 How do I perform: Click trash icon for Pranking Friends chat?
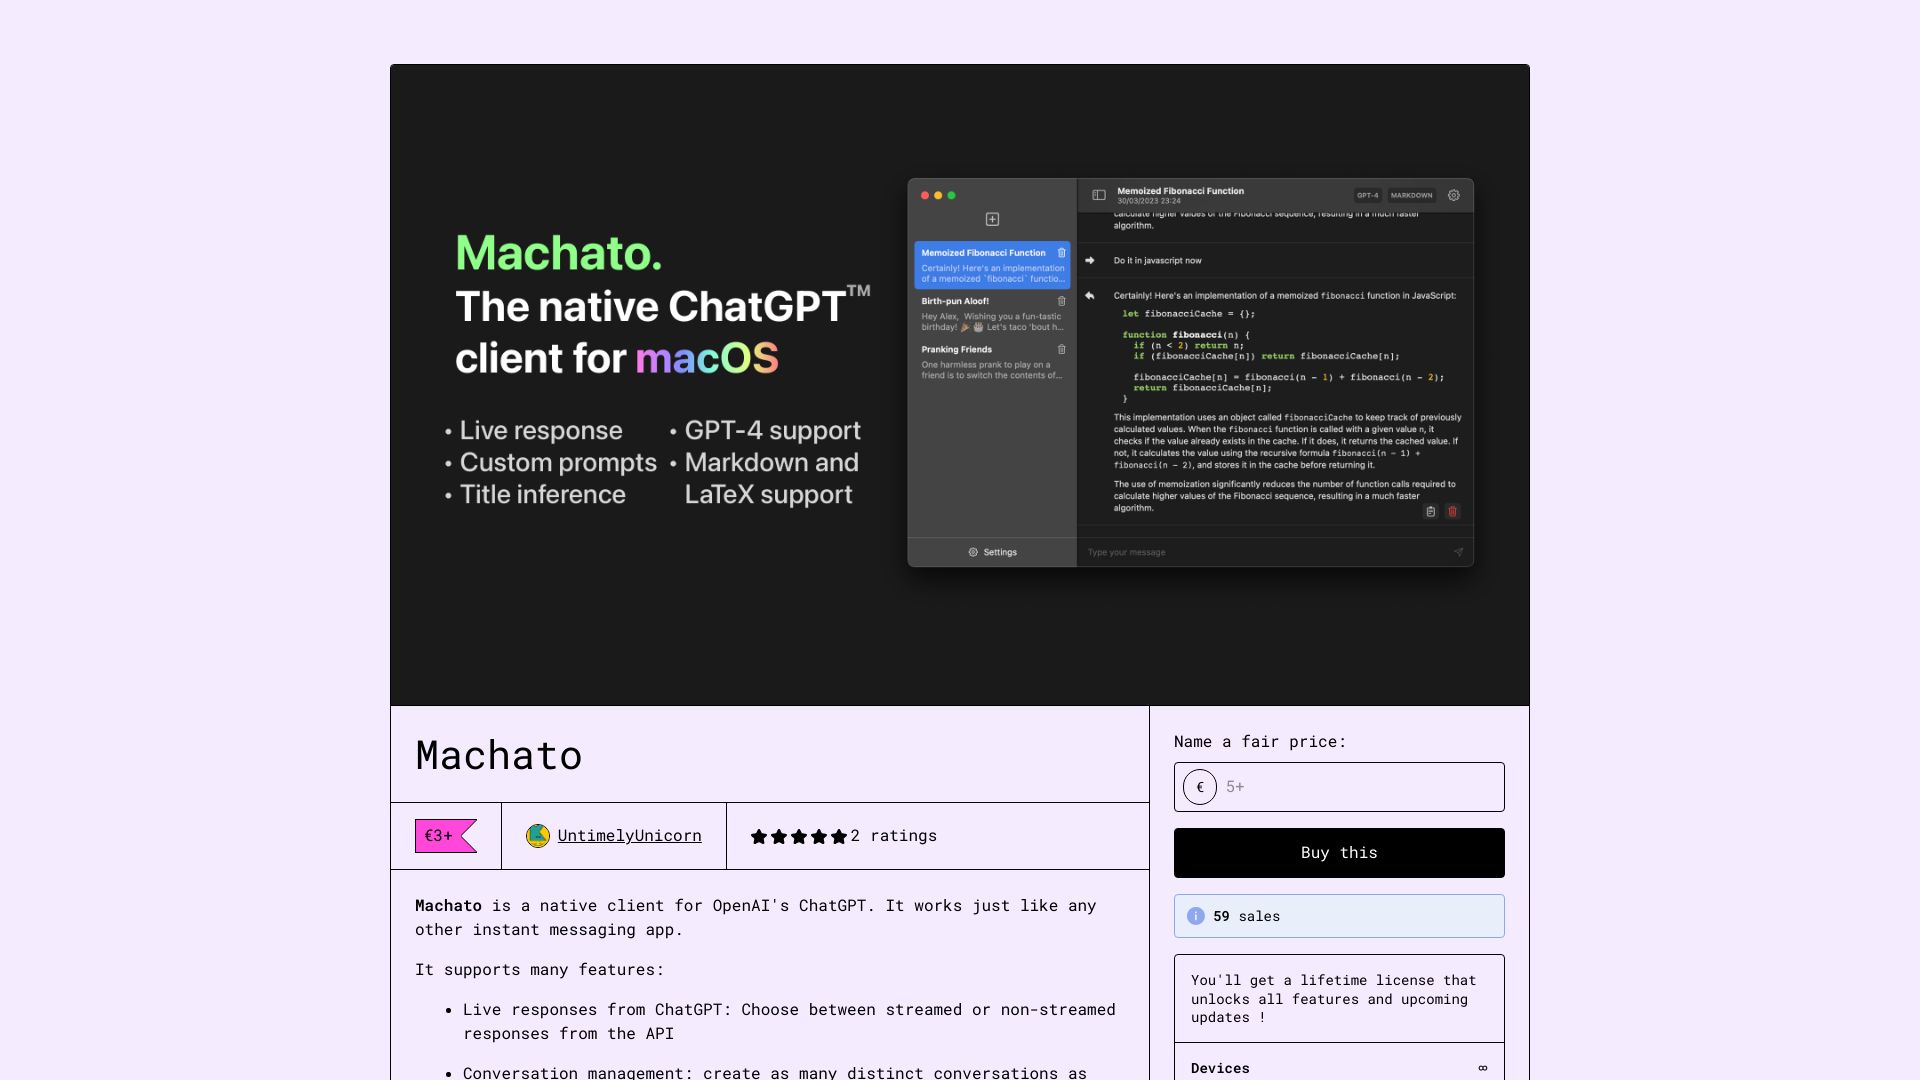click(x=1062, y=350)
